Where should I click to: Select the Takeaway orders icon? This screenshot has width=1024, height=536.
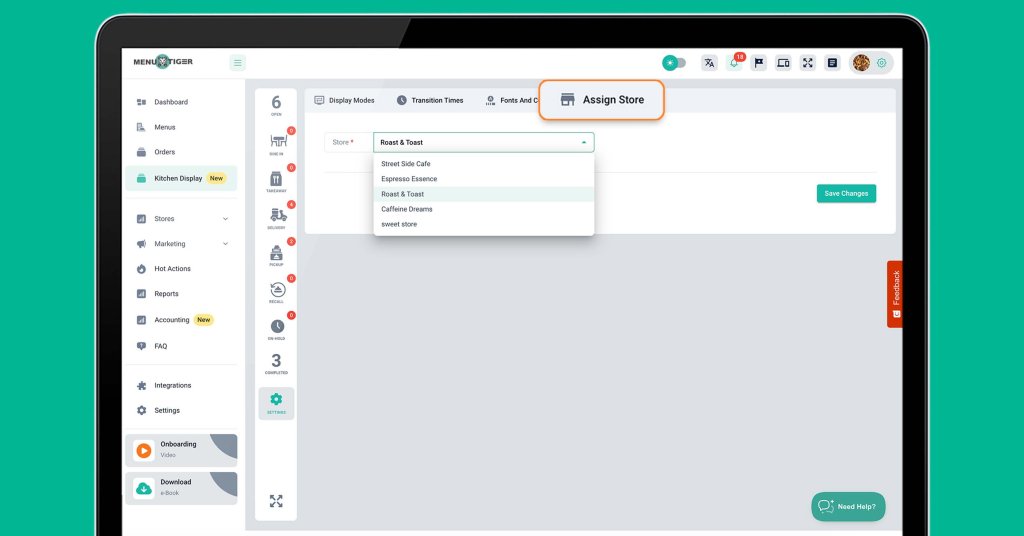point(276,180)
